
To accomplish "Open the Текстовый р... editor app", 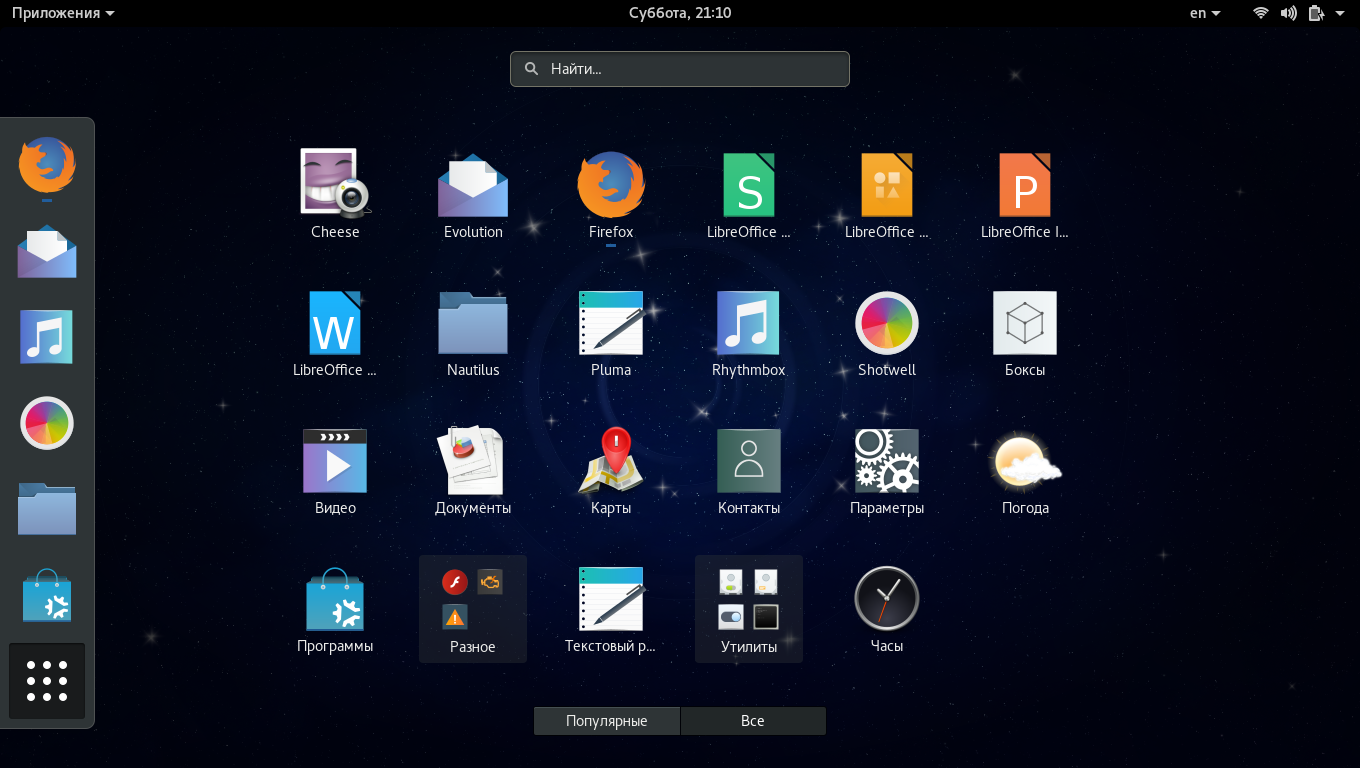I will [x=611, y=608].
